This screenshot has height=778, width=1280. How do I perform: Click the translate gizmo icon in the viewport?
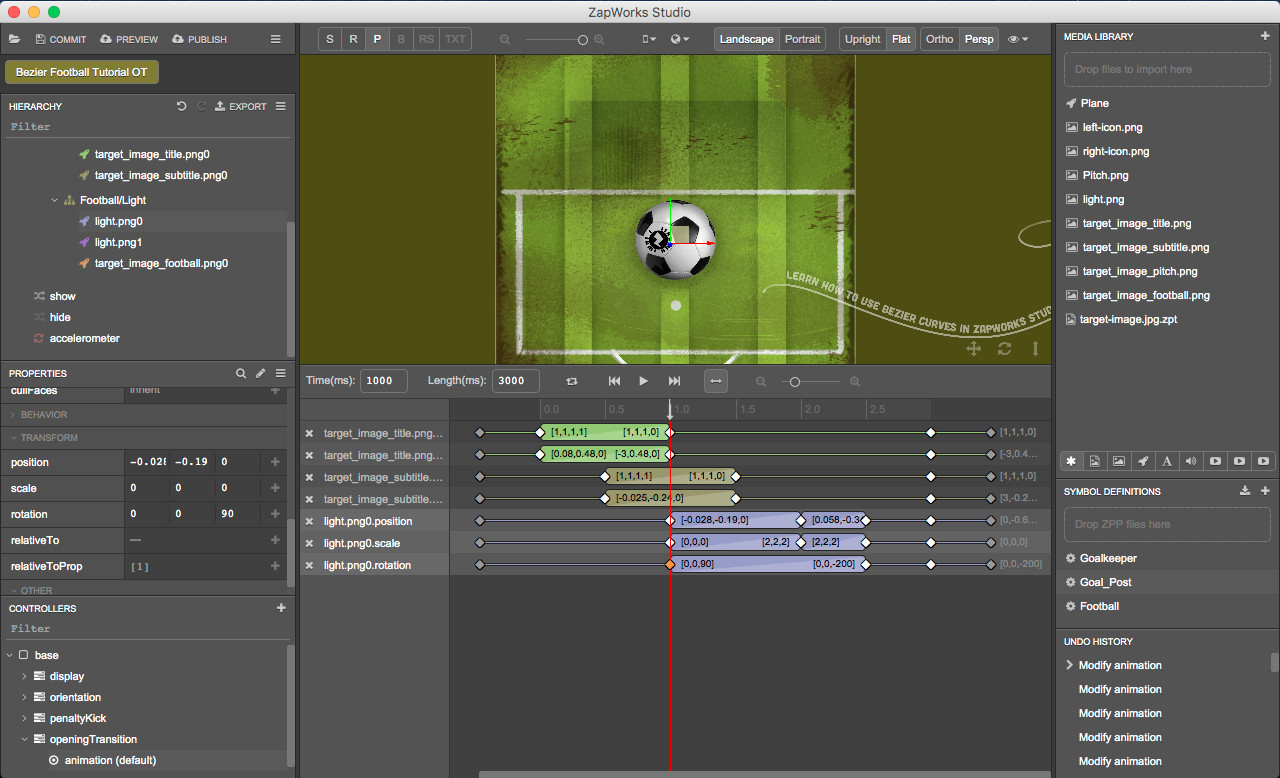click(973, 348)
